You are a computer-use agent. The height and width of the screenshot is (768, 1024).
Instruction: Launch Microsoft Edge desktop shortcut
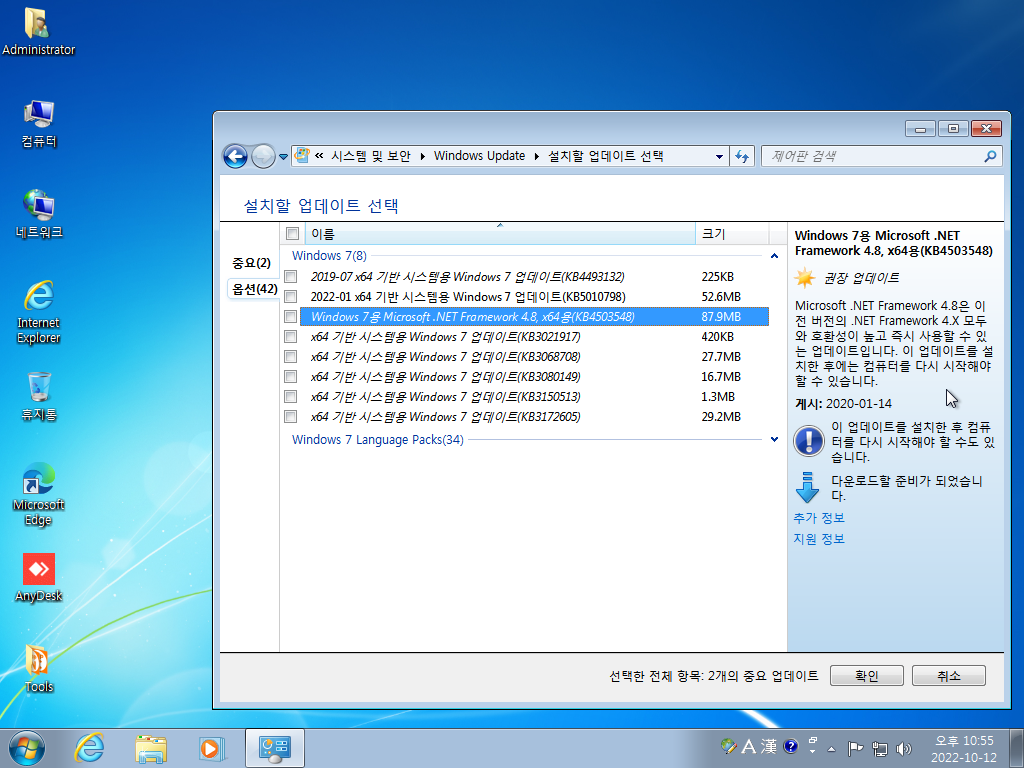(x=39, y=494)
